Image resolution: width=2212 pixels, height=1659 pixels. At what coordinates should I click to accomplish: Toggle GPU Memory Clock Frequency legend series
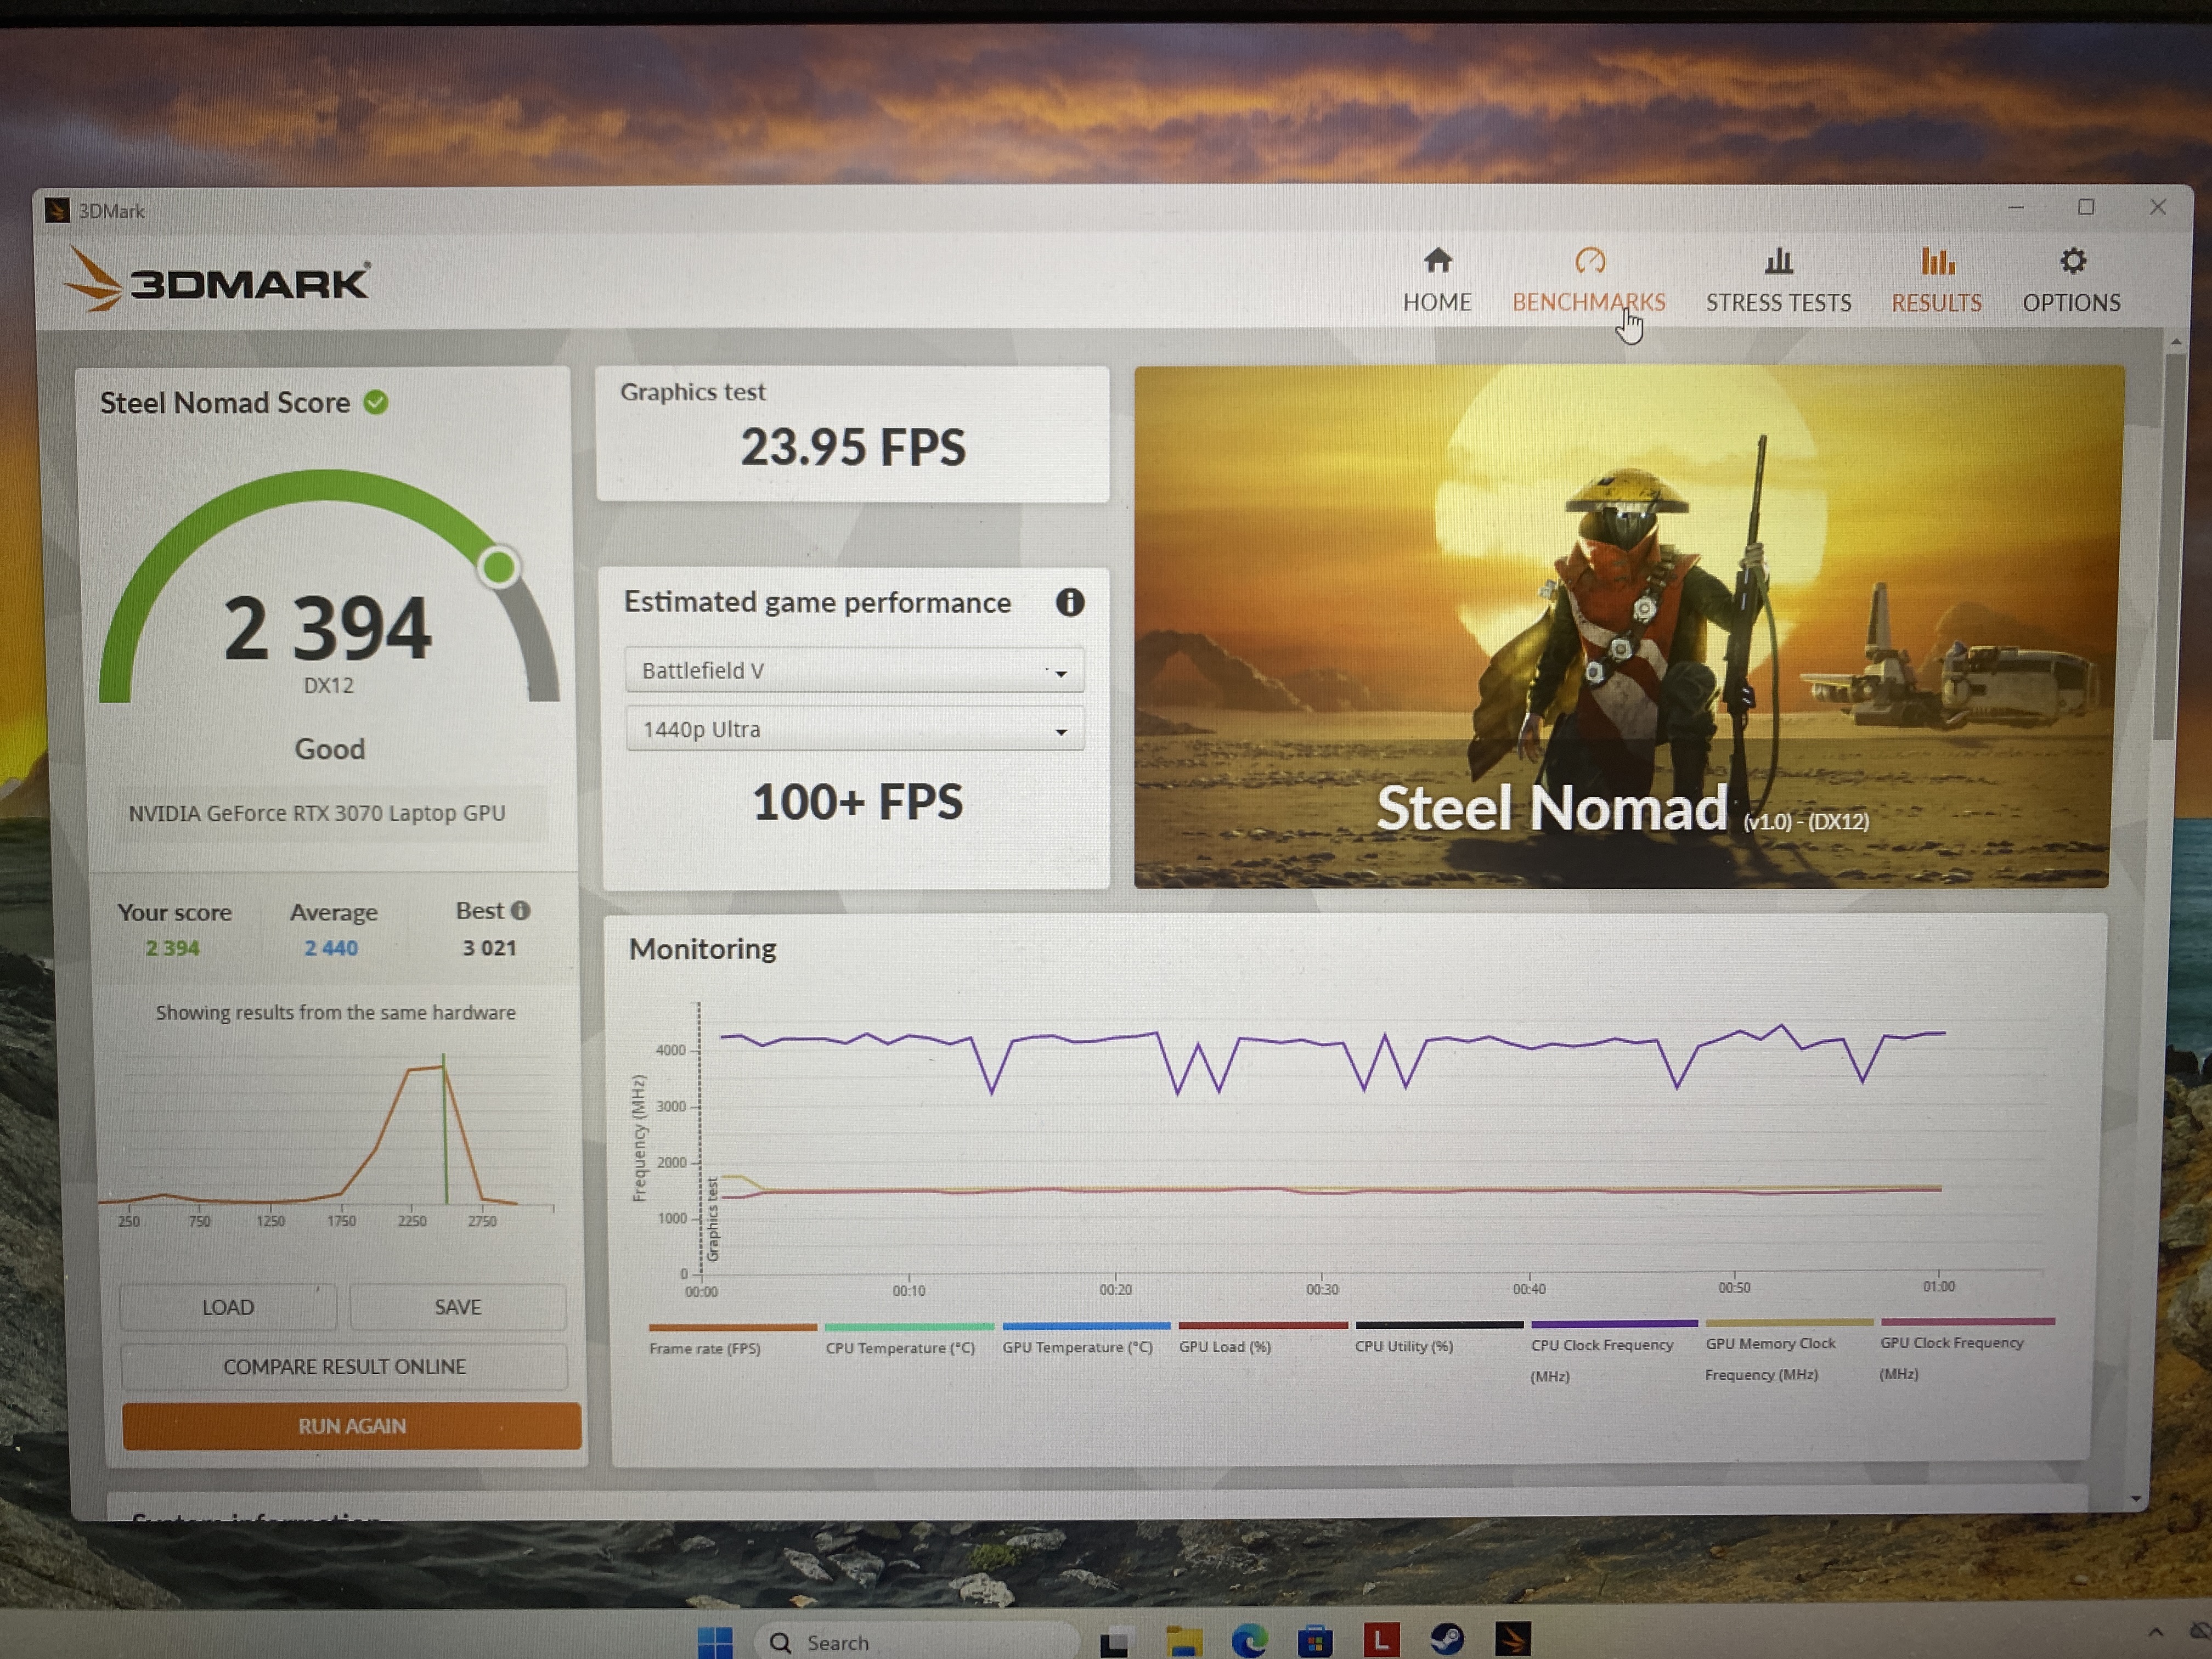[1788, 1351]
